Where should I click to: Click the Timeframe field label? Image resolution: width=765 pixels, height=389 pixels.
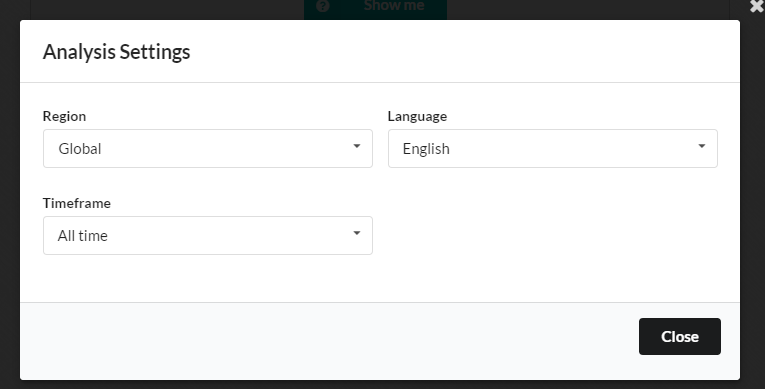click(77, 203)
